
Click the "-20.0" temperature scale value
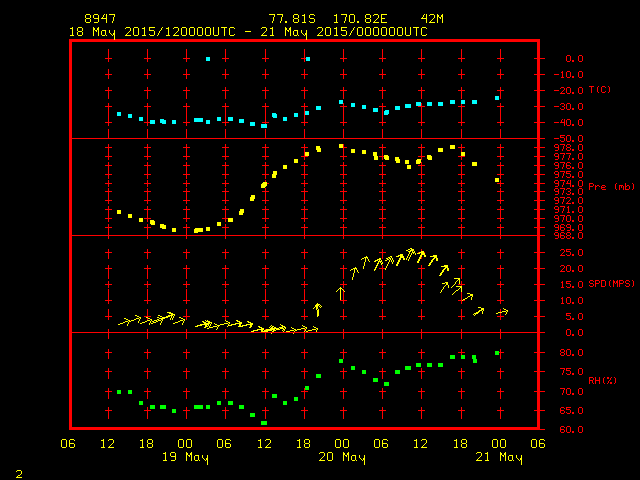click(x=569, y=91)
